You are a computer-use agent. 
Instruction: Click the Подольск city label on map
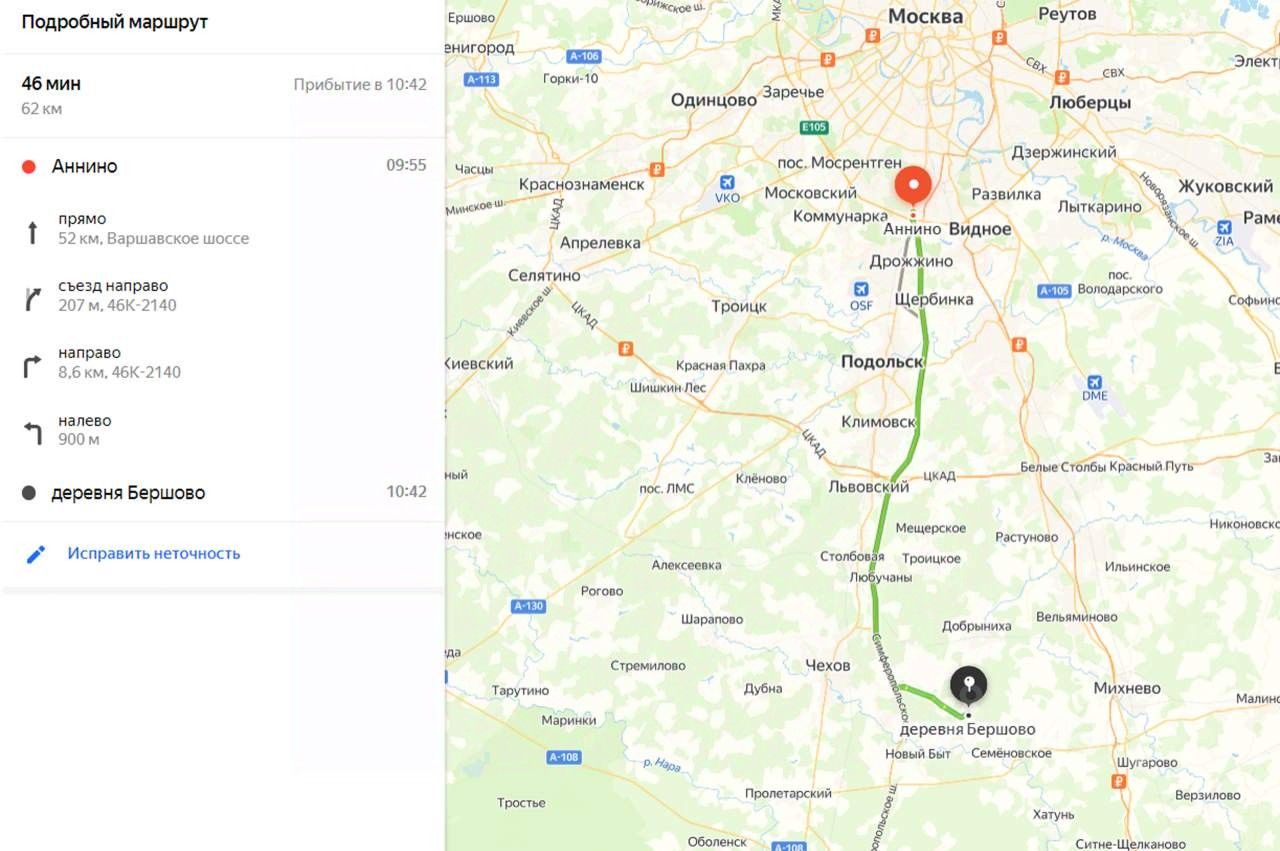pos(882,362)
